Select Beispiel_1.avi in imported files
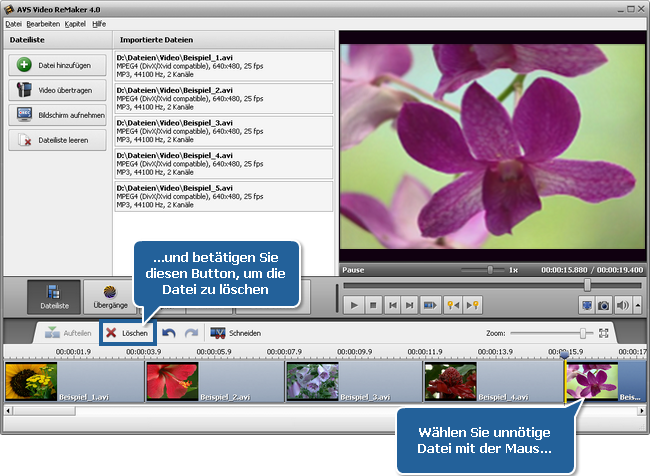Viewport: 650px width, 476px height. point(224,66)
